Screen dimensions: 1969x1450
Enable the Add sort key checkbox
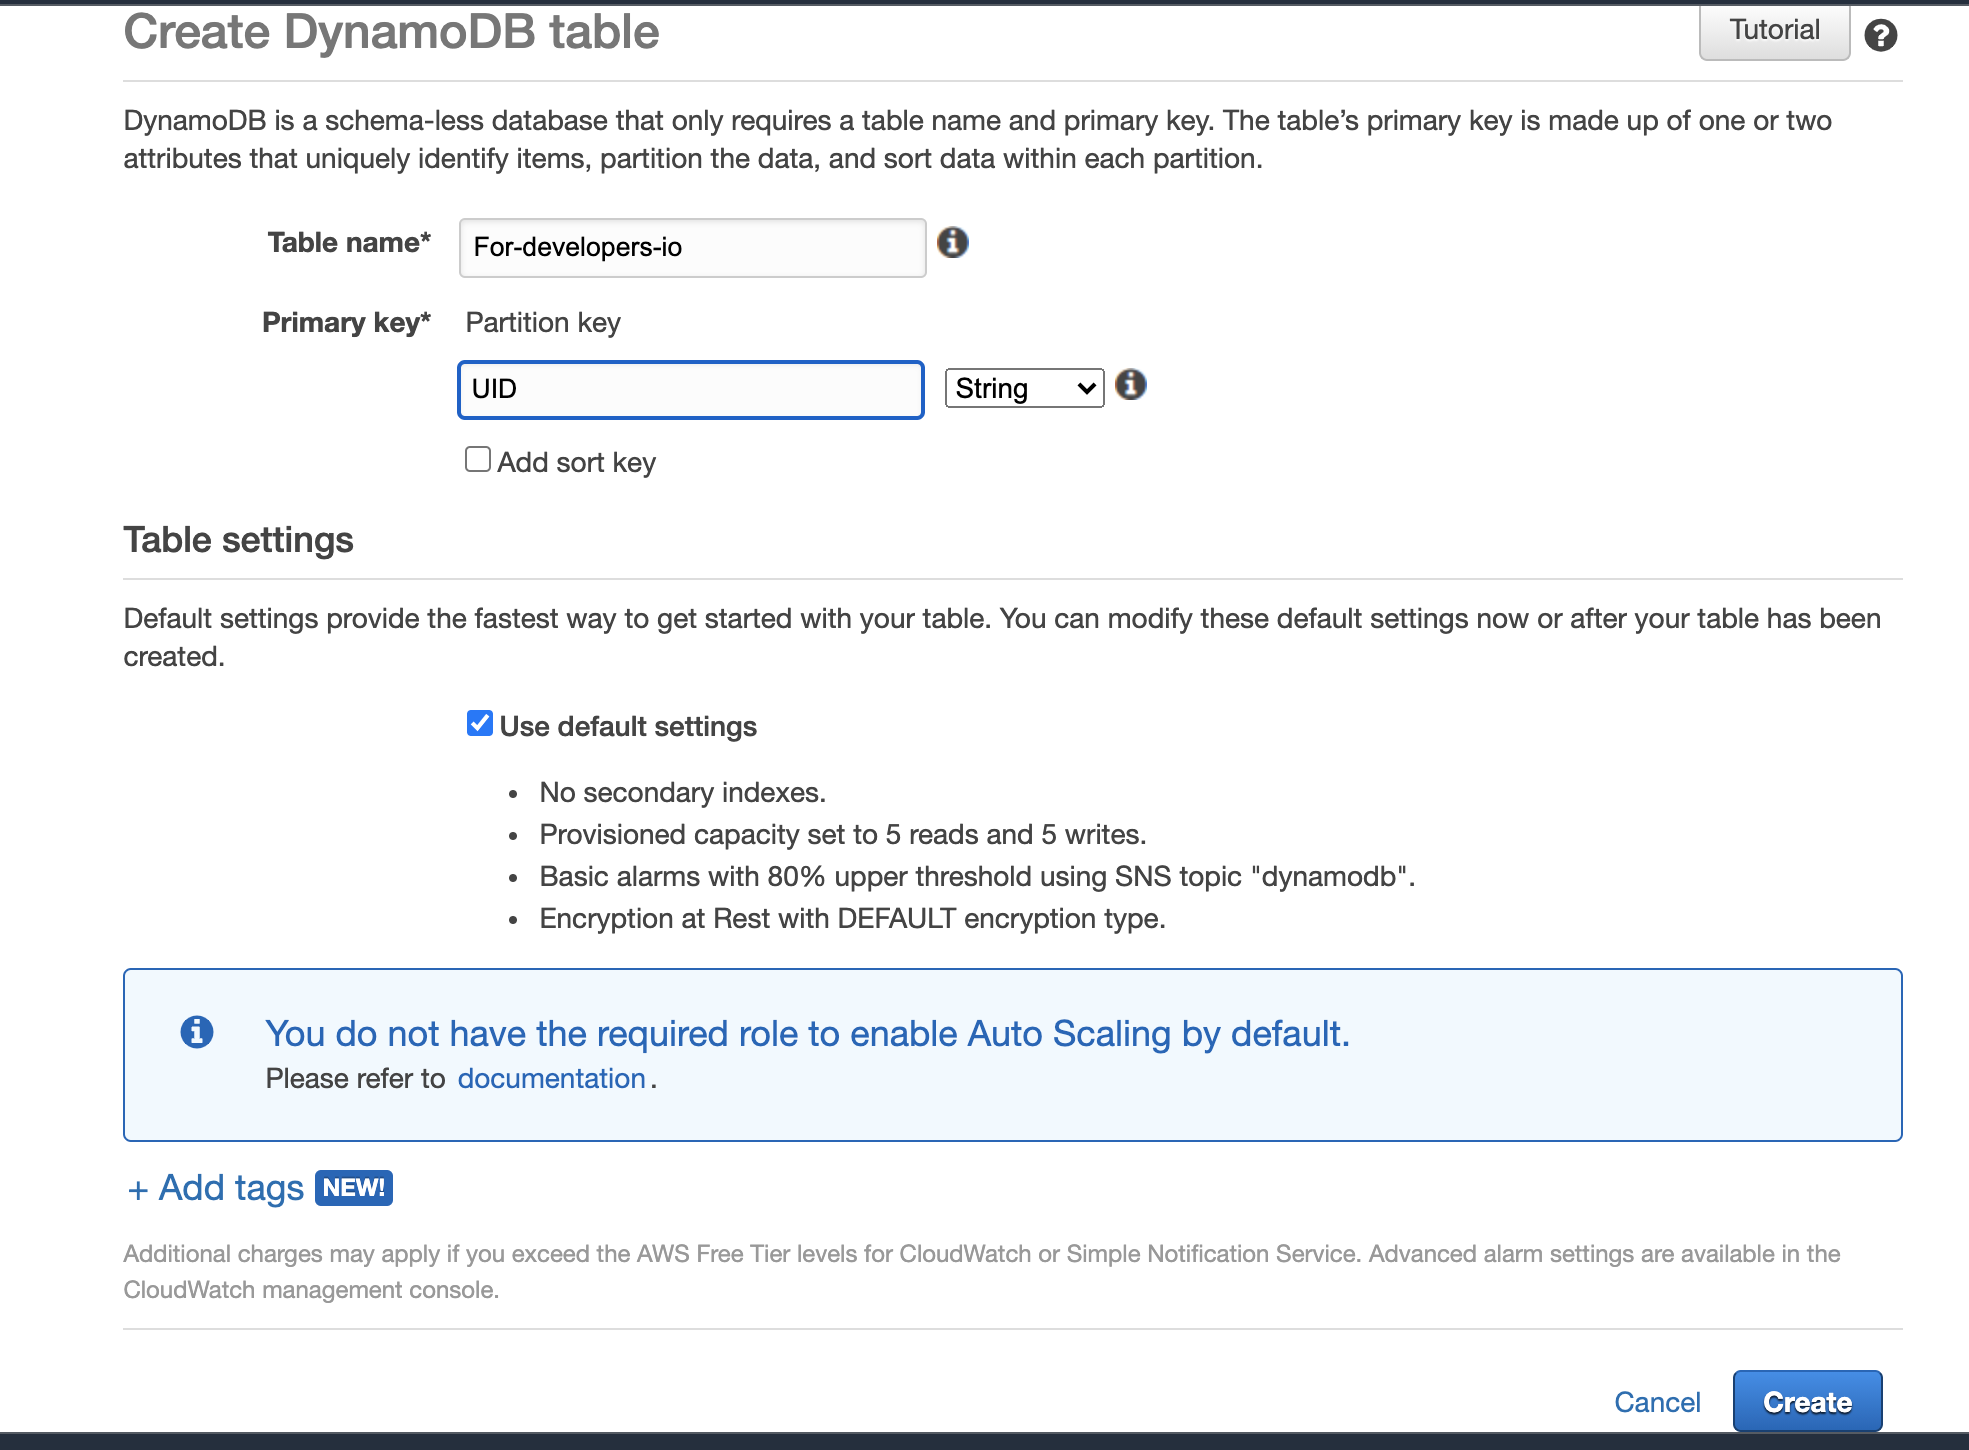click(477, 458)
